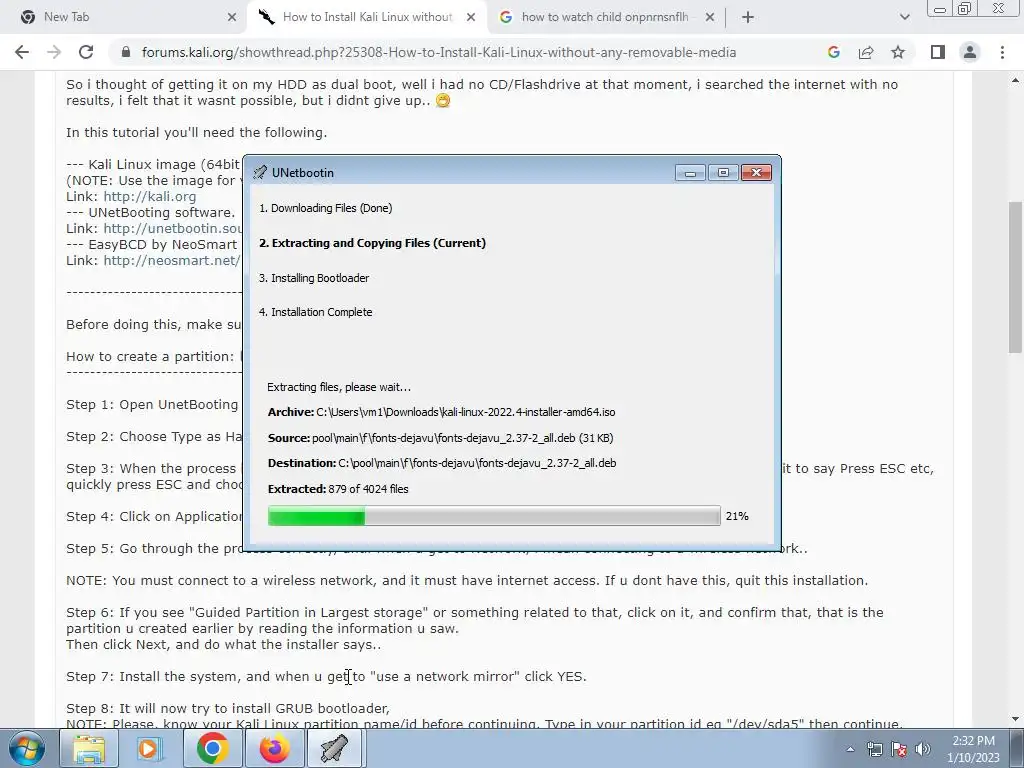The width and height of the screenshot is (1024, 768).
Task: Go back with the browser back arrow
Action: [22, 52]
